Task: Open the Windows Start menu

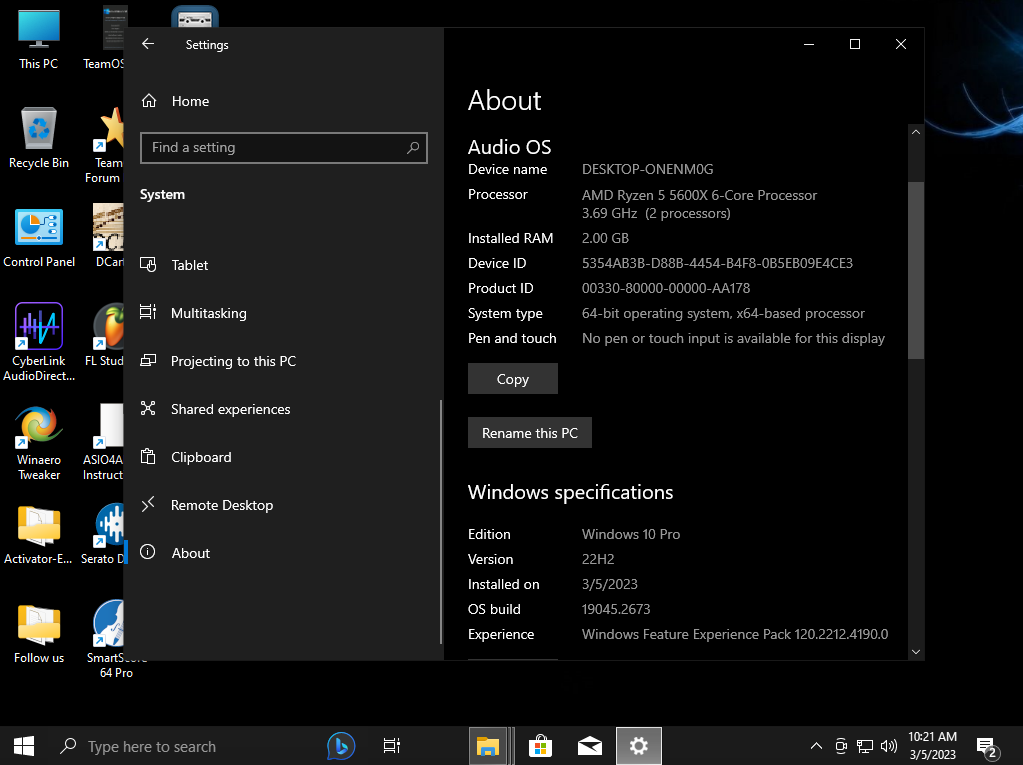Action: [24, 745]
